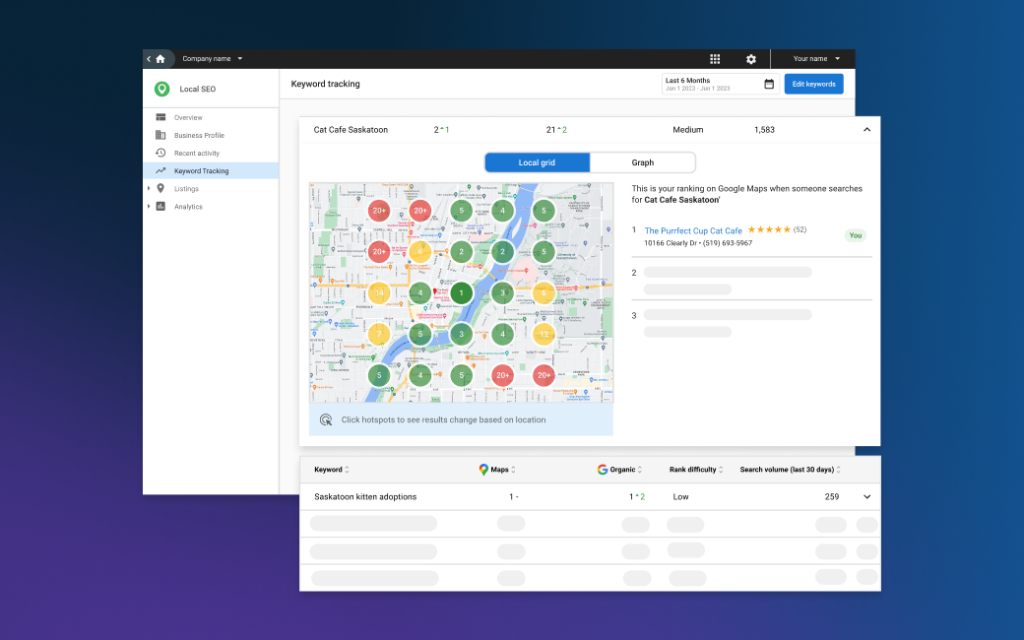1024x640 pixels.
Task: Click the 'Click hotspots to see results' hint text
Action: click(x=443, y=419)
